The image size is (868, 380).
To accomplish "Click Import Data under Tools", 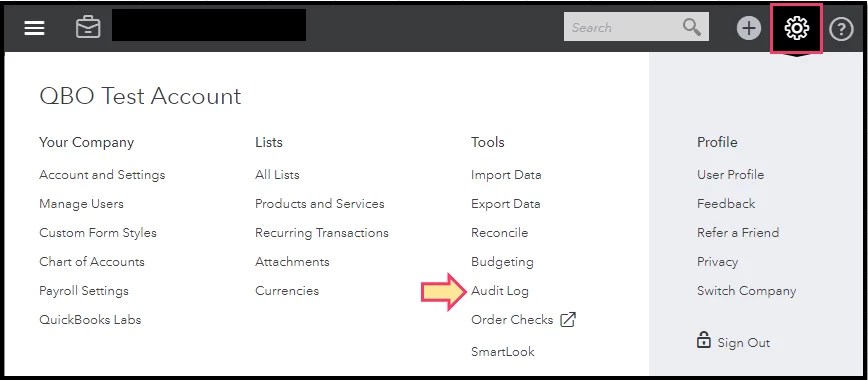I will pos(506,175).
